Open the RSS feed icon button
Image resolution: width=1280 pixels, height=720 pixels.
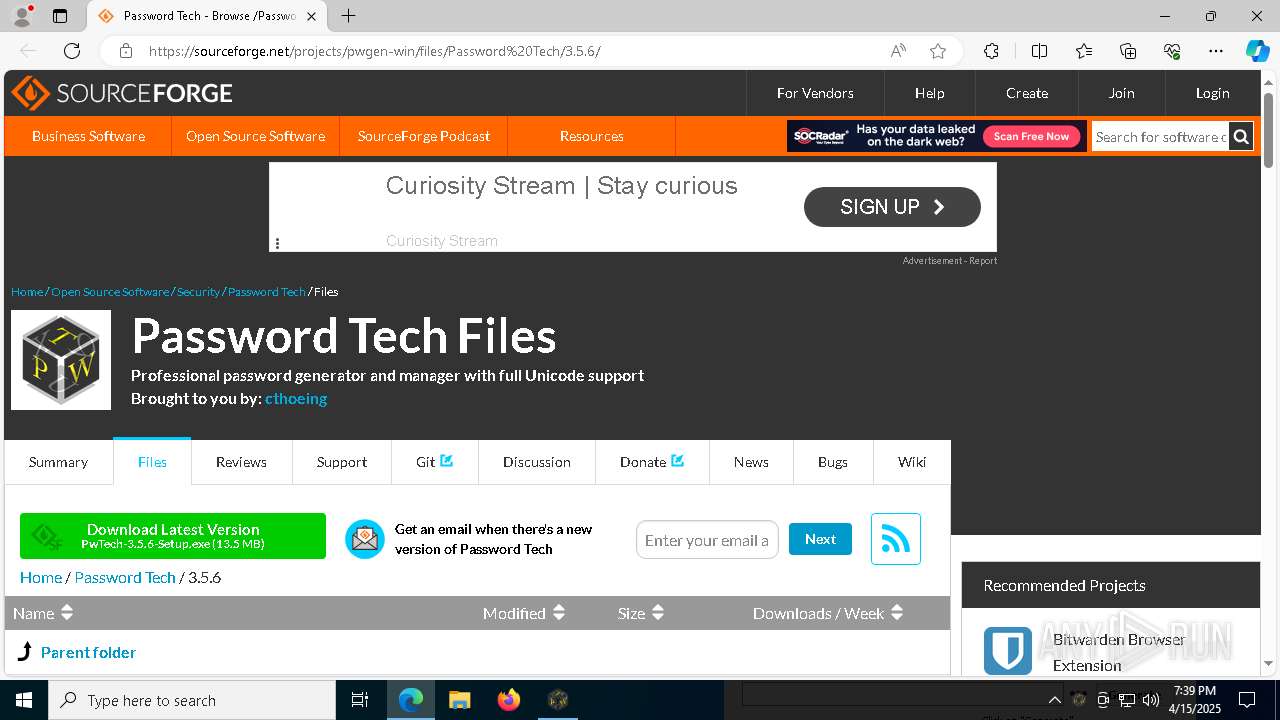(x=895, y=539)
